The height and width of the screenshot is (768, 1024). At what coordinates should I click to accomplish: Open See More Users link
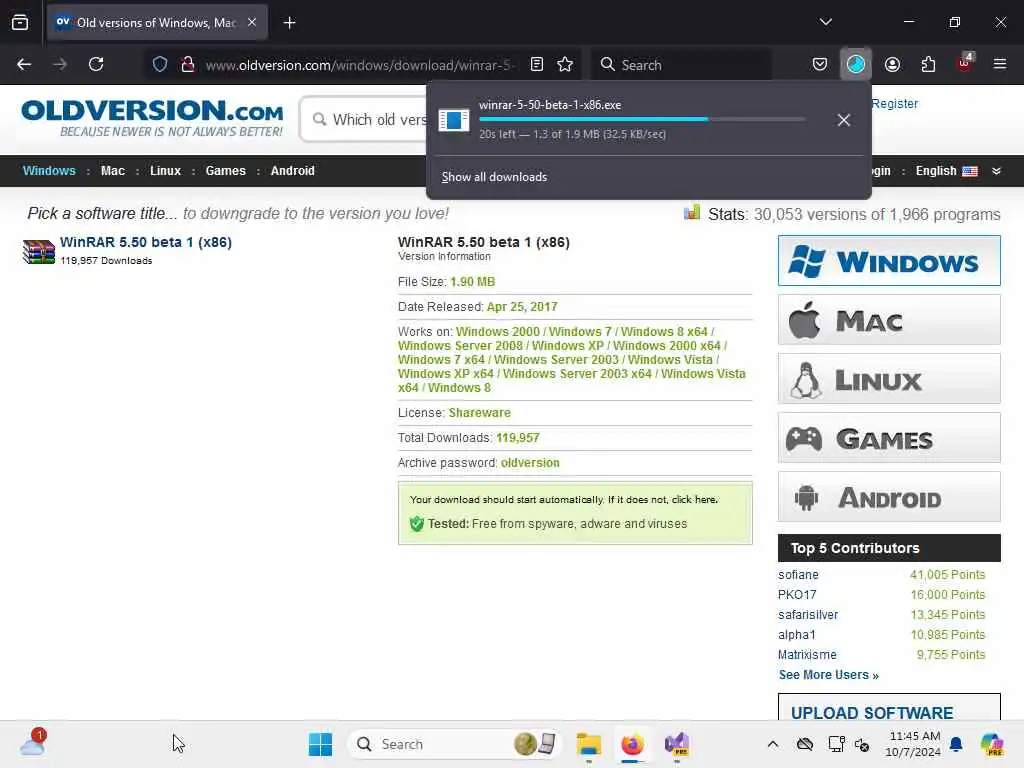(x=828, y=675)
